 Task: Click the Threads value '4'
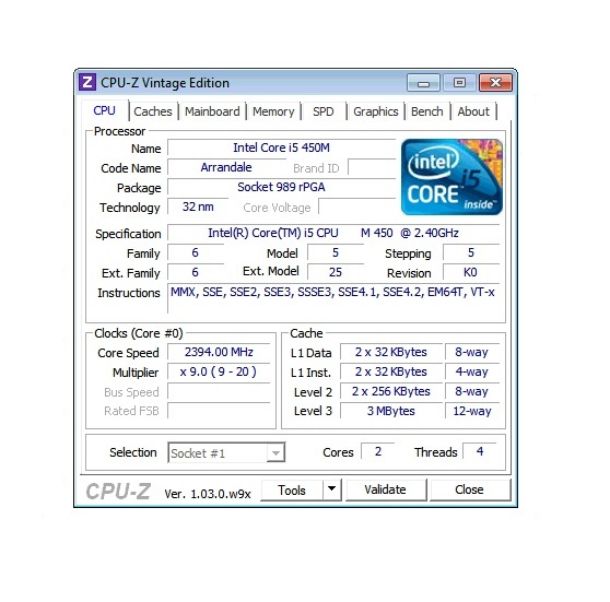pyautogui.click(x=480, y=451)
